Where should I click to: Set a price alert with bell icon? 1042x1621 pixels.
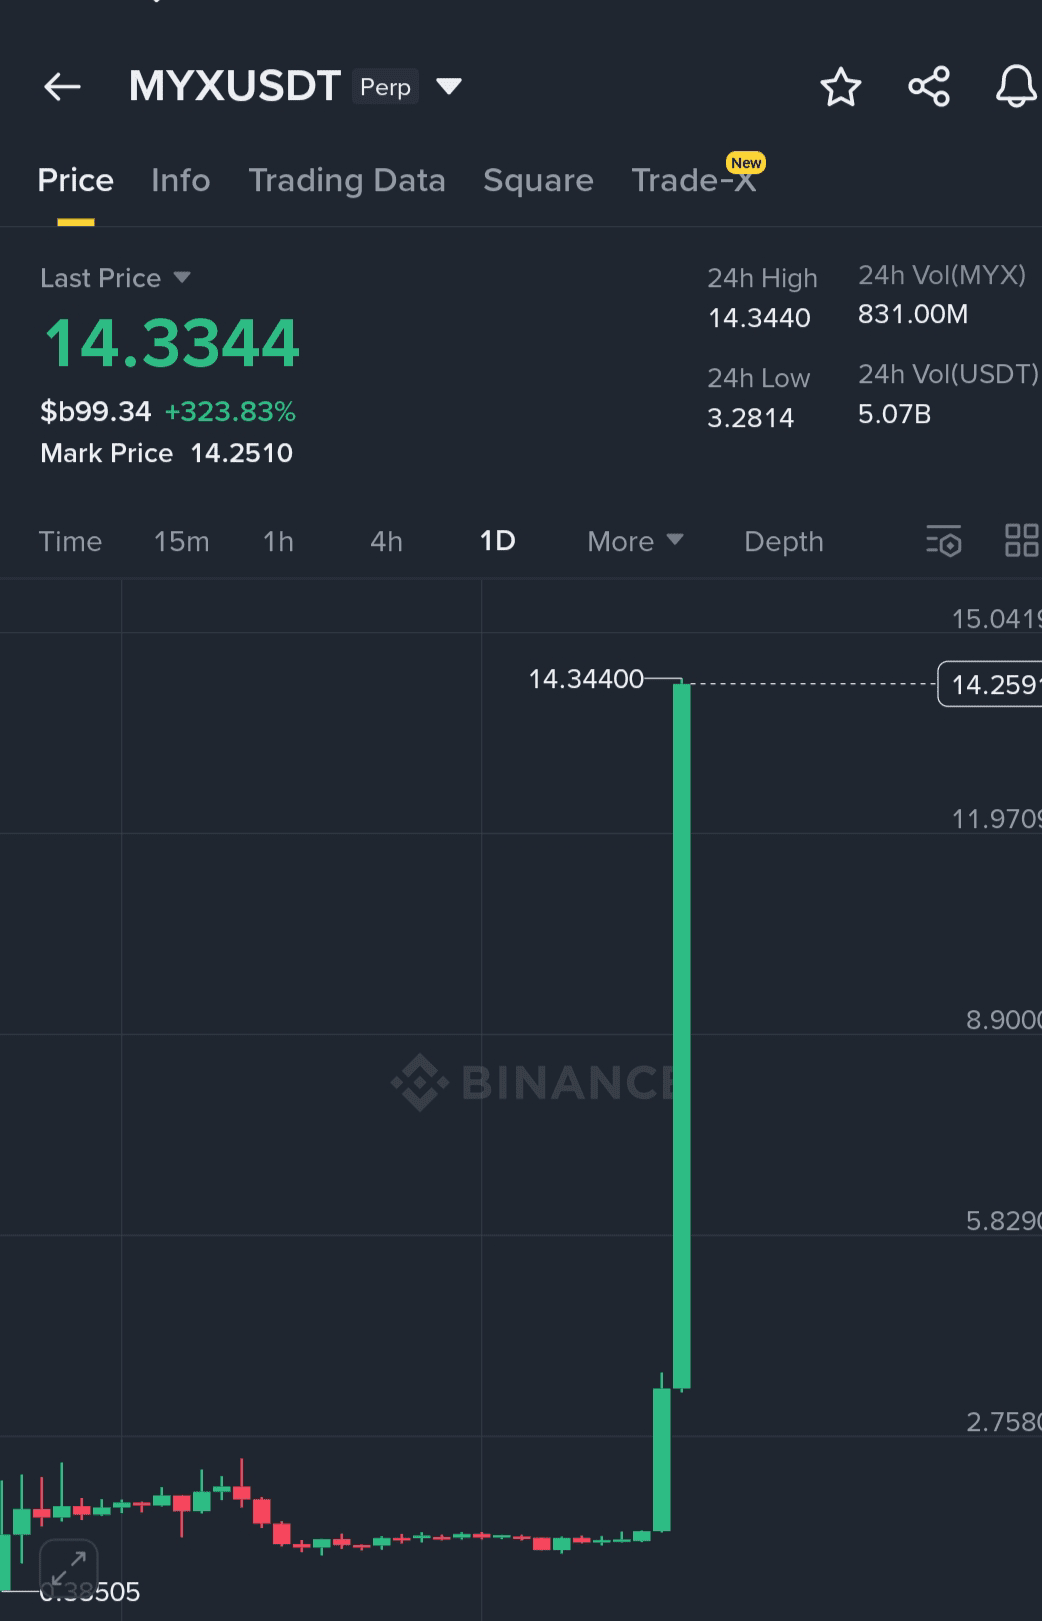[x=1017, y=87]
